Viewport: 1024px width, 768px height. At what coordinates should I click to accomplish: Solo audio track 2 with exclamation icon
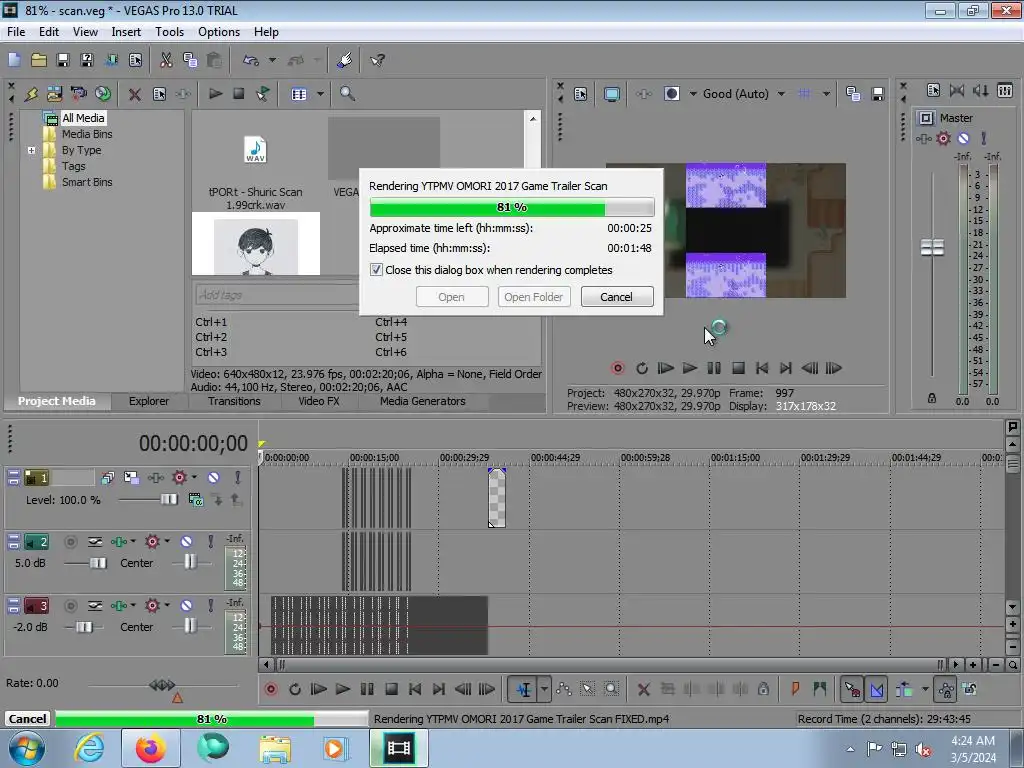(x=210, y=541)
